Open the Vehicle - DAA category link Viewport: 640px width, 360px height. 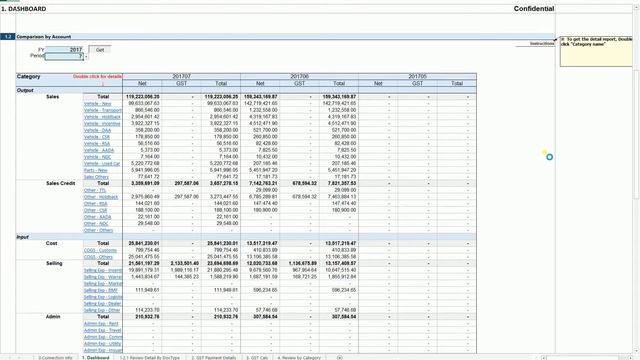(97, 131)
